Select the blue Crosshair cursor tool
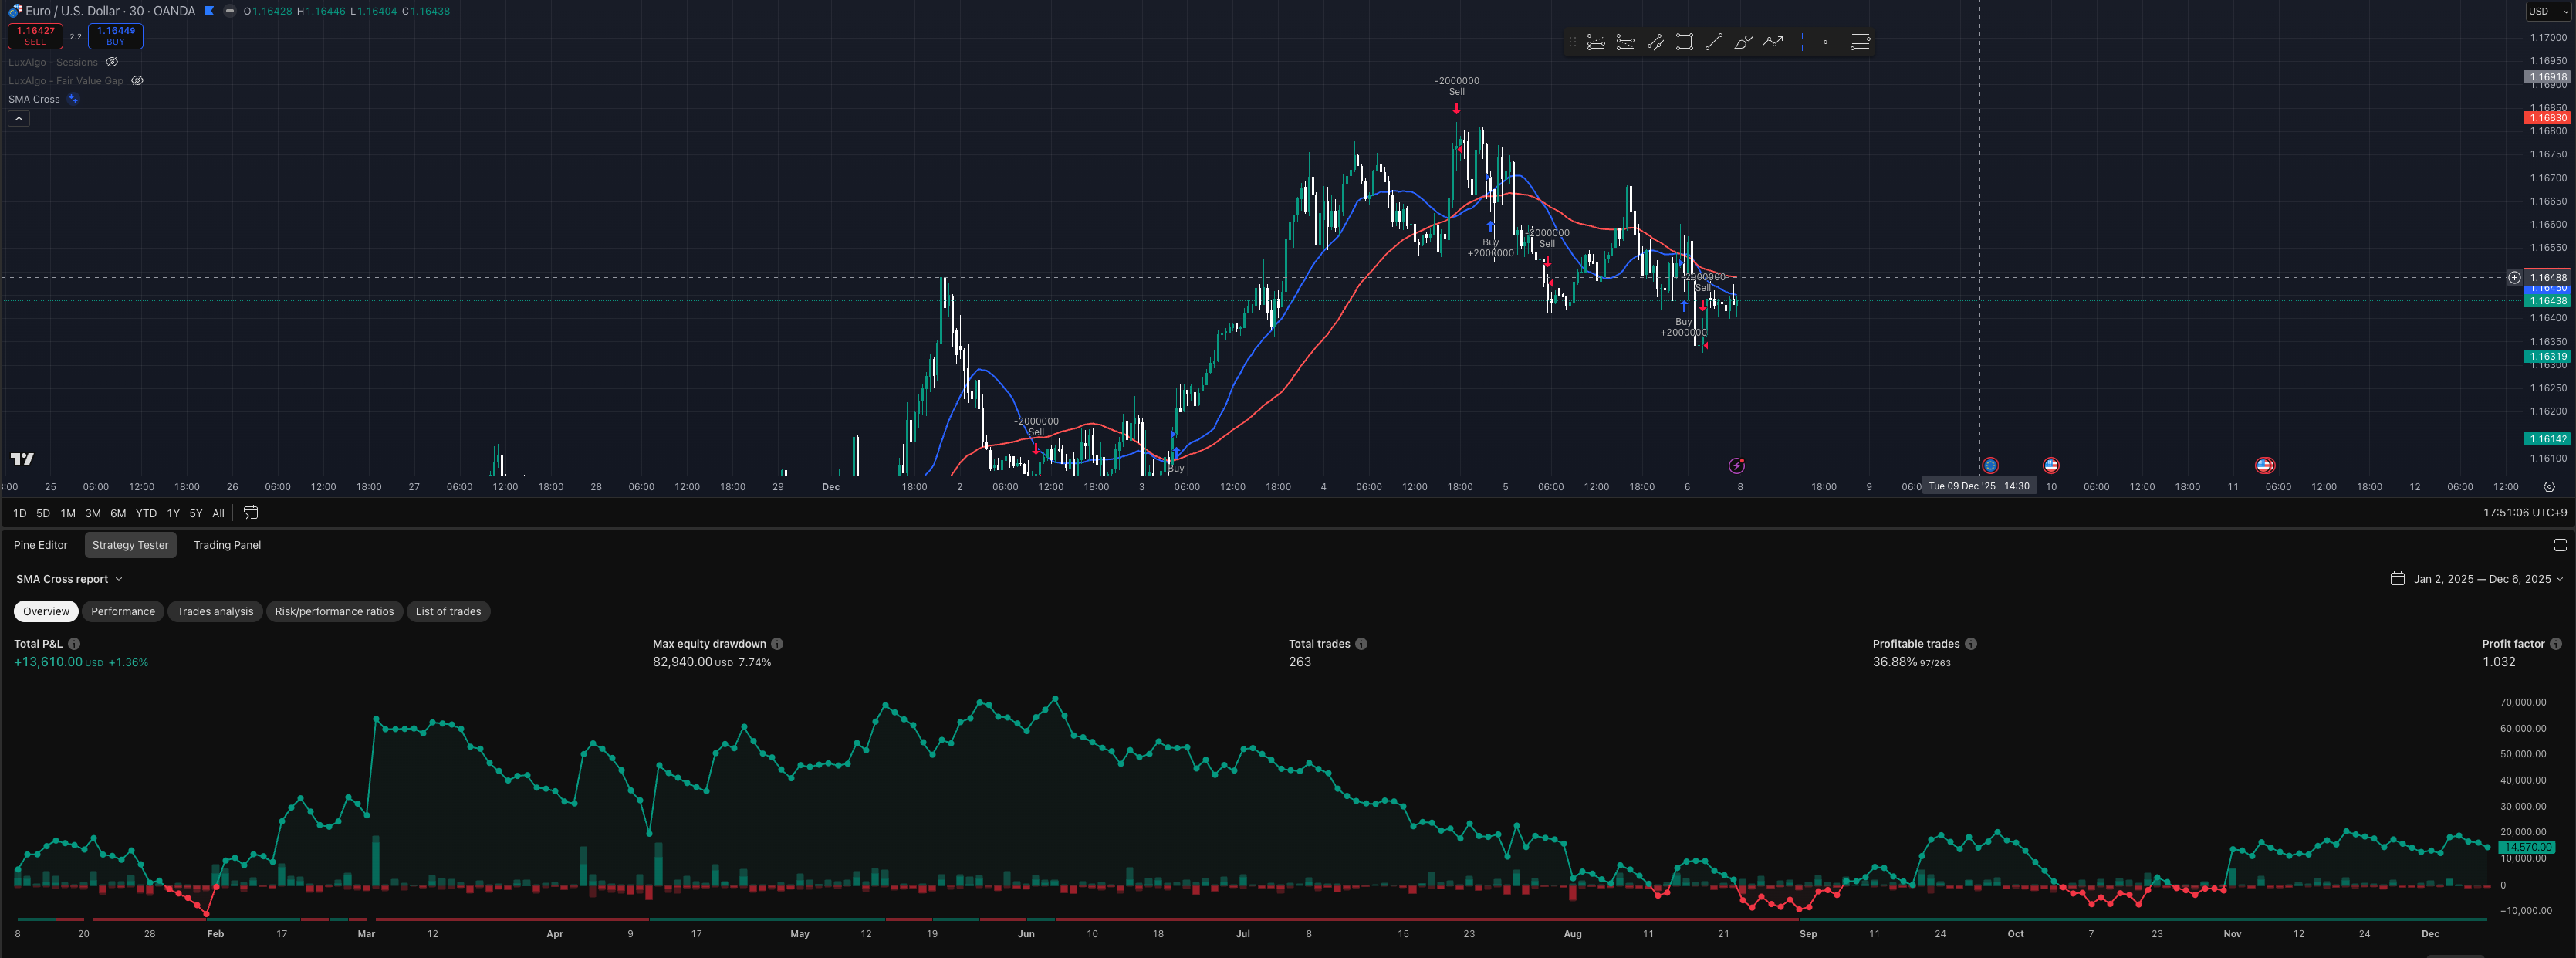Screen dimensions: 2576x958 pos(1802,42)
